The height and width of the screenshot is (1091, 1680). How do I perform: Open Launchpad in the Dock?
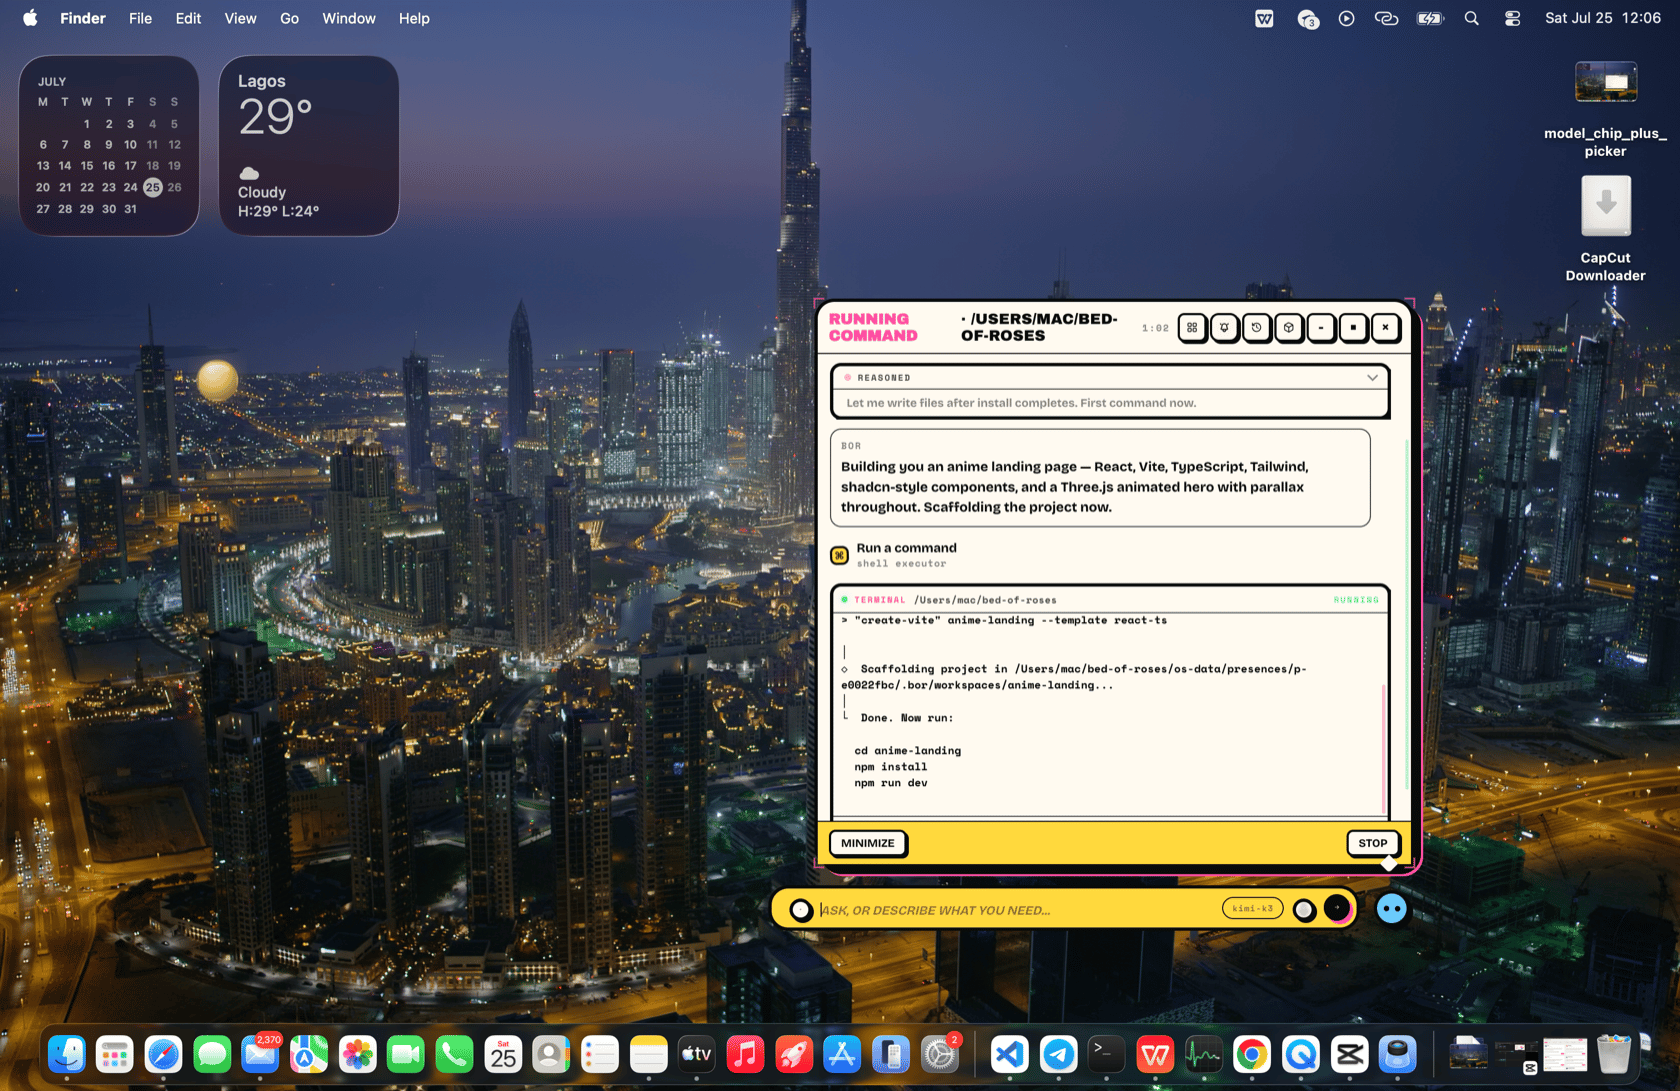(115, 1054)
